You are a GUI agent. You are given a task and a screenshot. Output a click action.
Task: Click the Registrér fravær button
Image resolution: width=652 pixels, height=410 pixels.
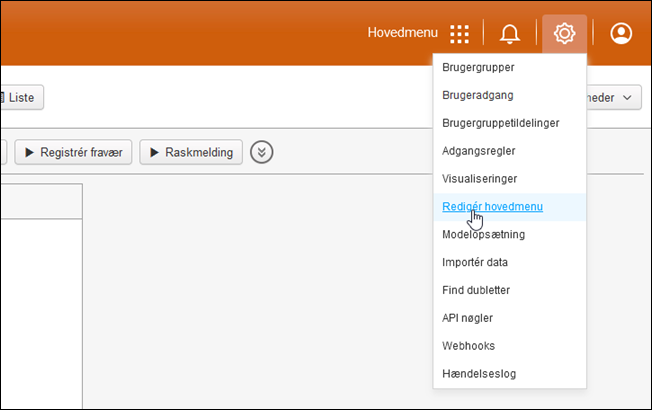(x=72, y=152)
